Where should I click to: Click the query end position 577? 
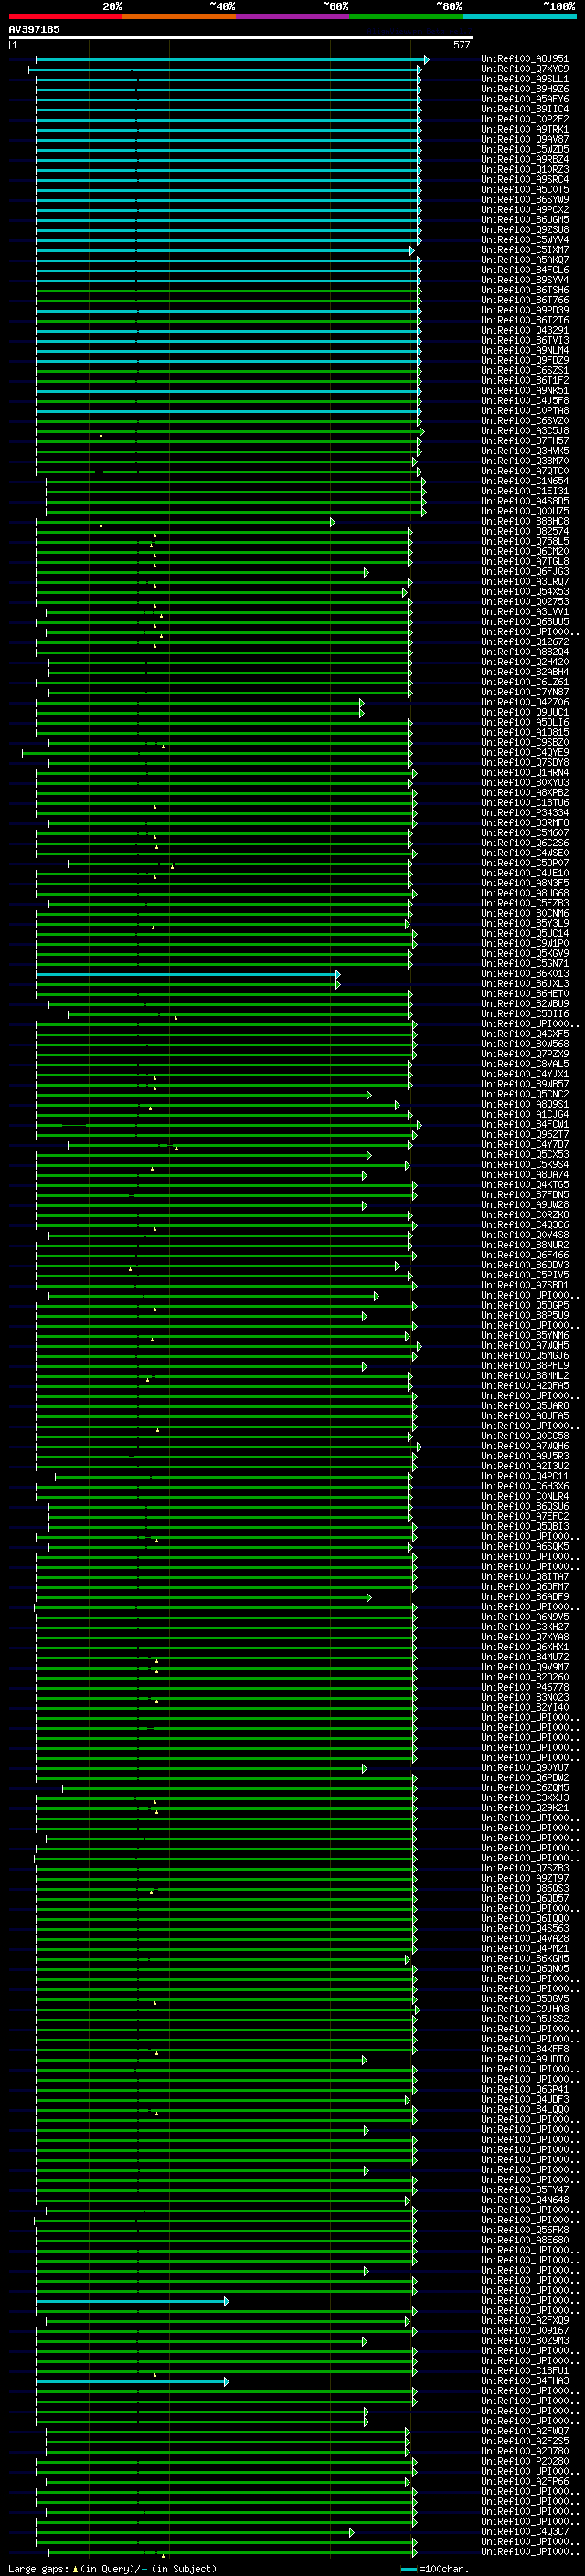click(x=462, y=45)
